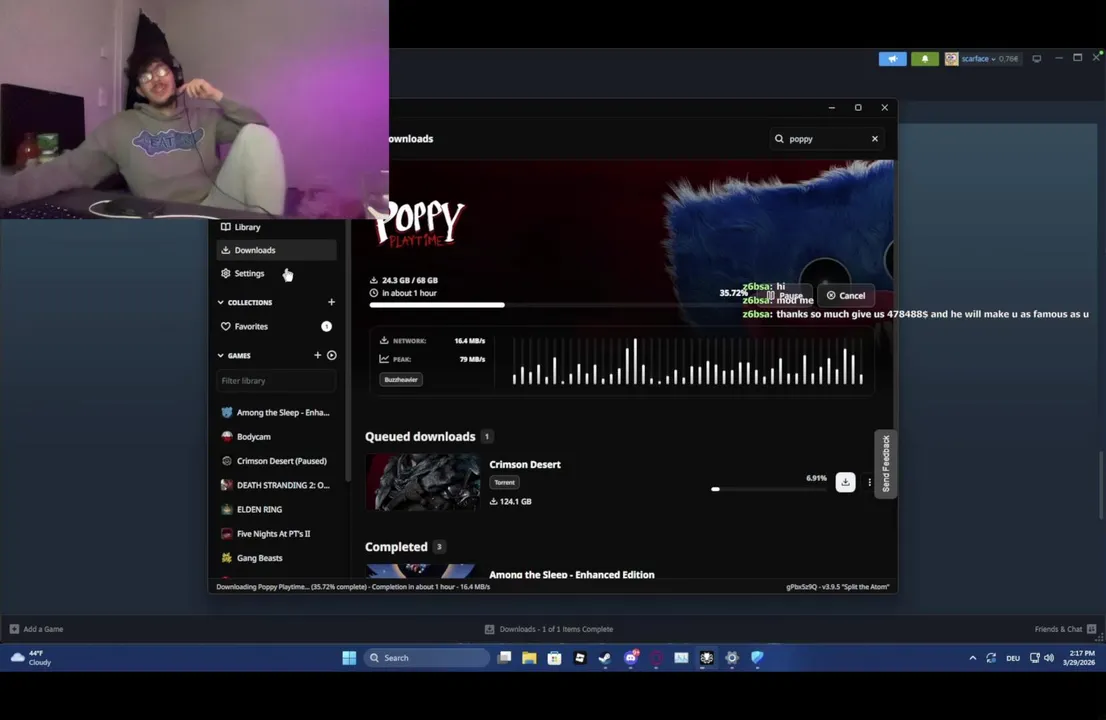Open File Explorer from the taskbar
This screenshot has width=1106, height=720.
point(529,658)
